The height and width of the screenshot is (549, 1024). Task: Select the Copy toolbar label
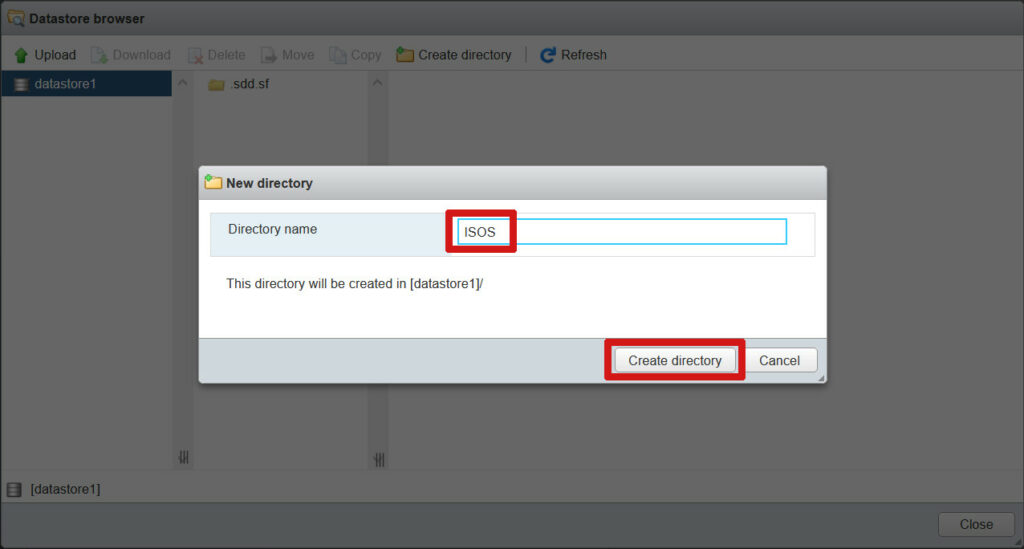[x=366, y=55]
